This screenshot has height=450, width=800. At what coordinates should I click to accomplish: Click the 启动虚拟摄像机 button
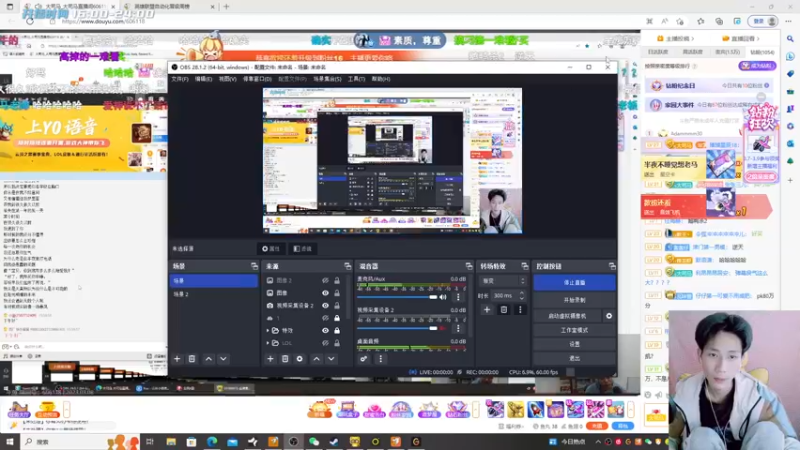tap(567, 316)
